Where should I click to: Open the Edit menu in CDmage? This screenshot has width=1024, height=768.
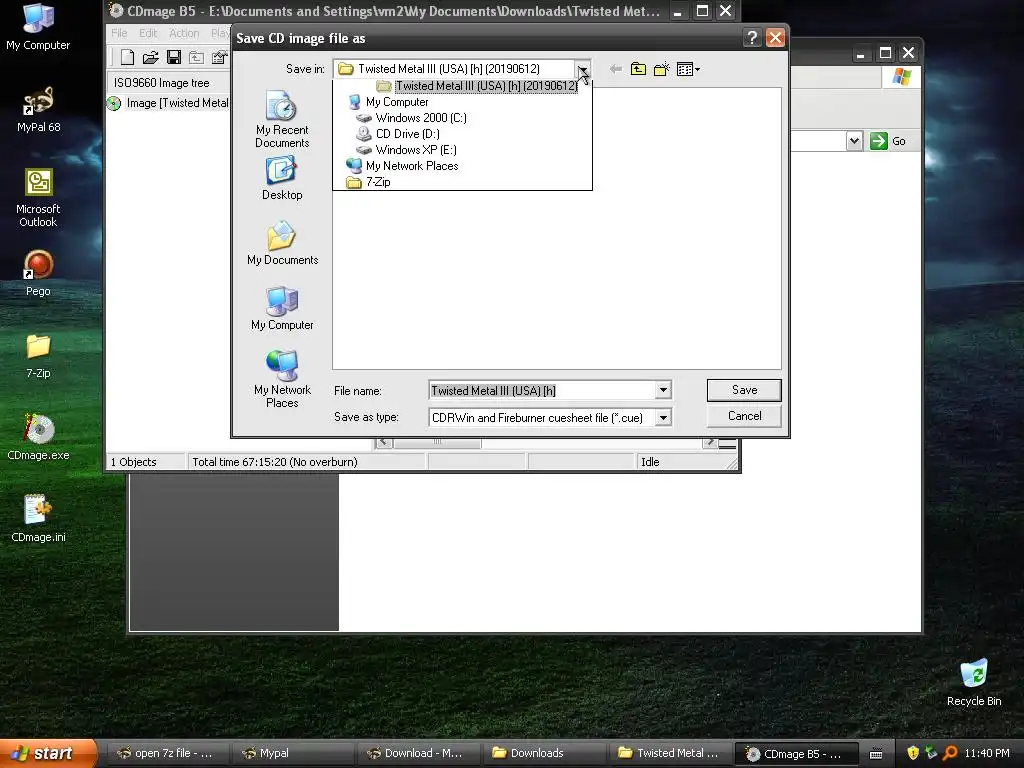[148, 33]
